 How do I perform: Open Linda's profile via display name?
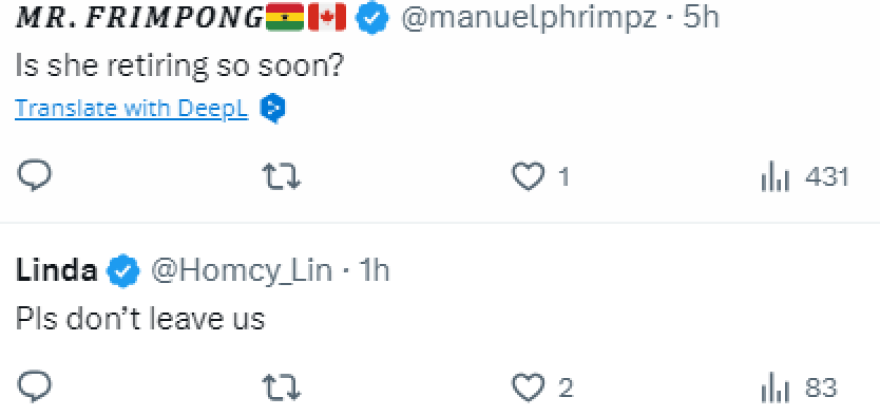pos(56,269)
